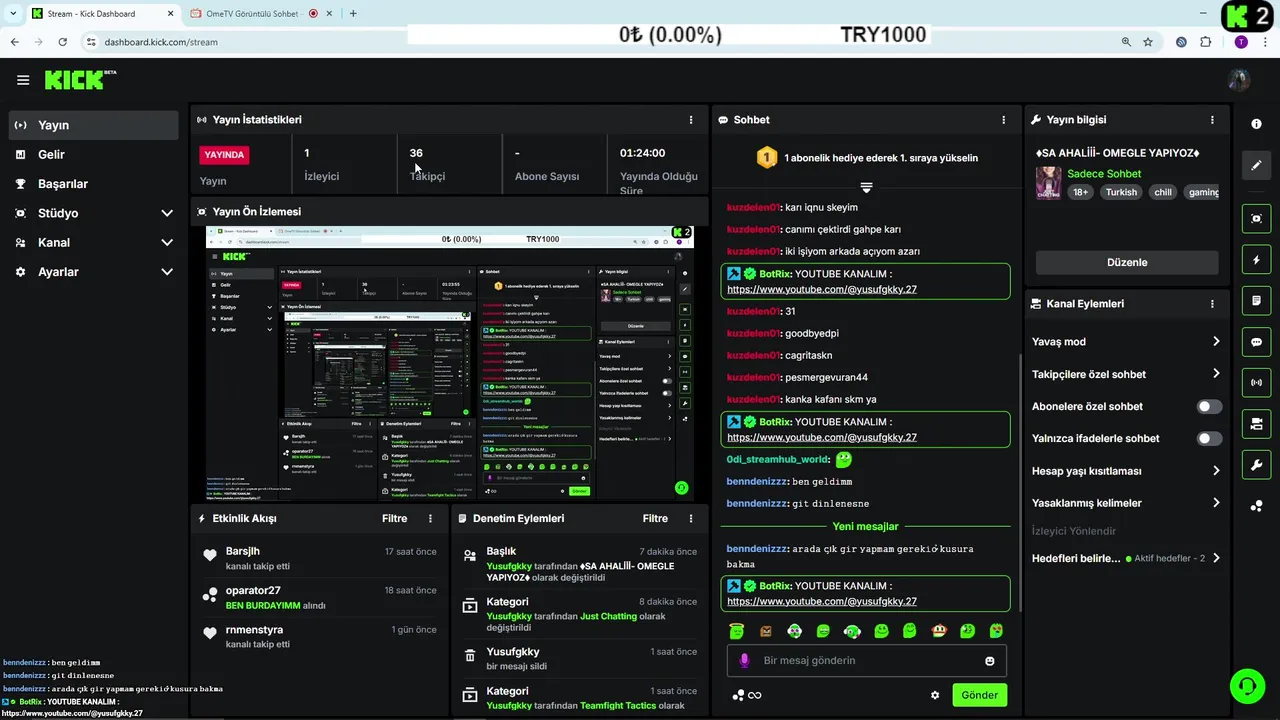Image resolution: width=1280 pixels, height=720 pixels.
Task: Click the KICK logo
Action: click(x=80, y=80)
